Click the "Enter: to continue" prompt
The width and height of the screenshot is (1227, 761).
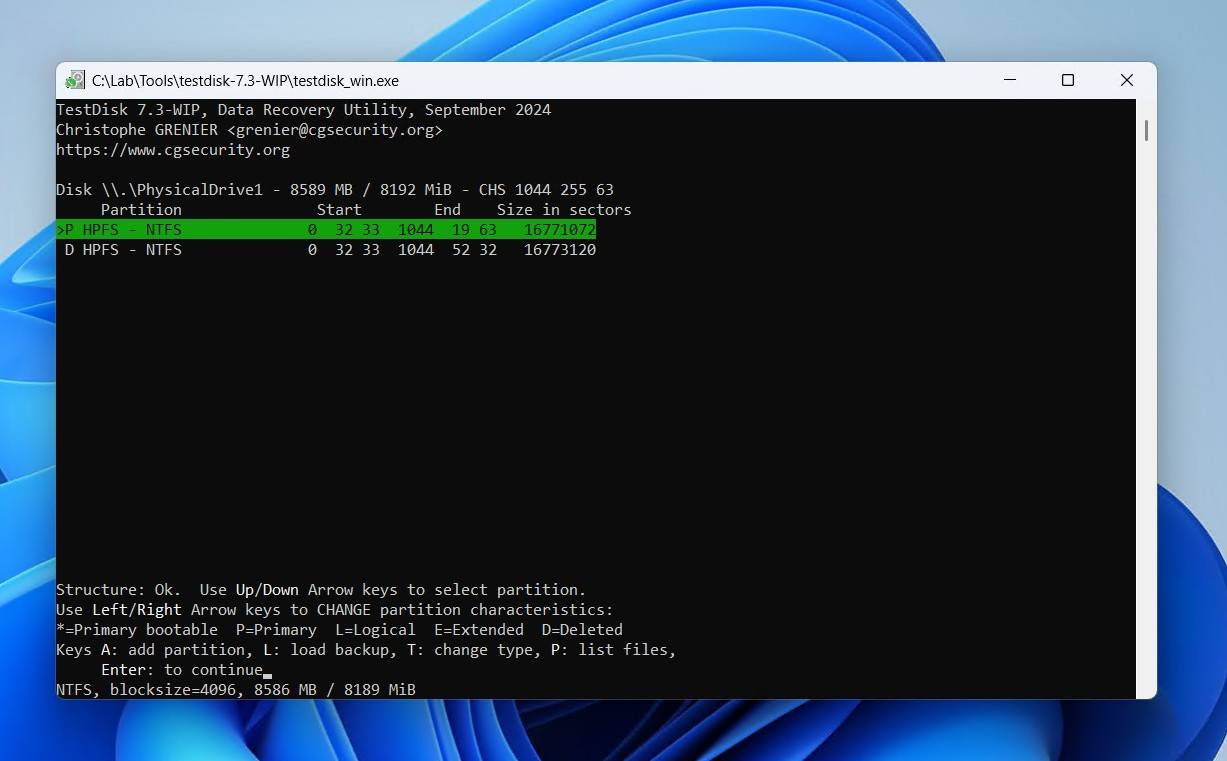[x=181, y=670]
